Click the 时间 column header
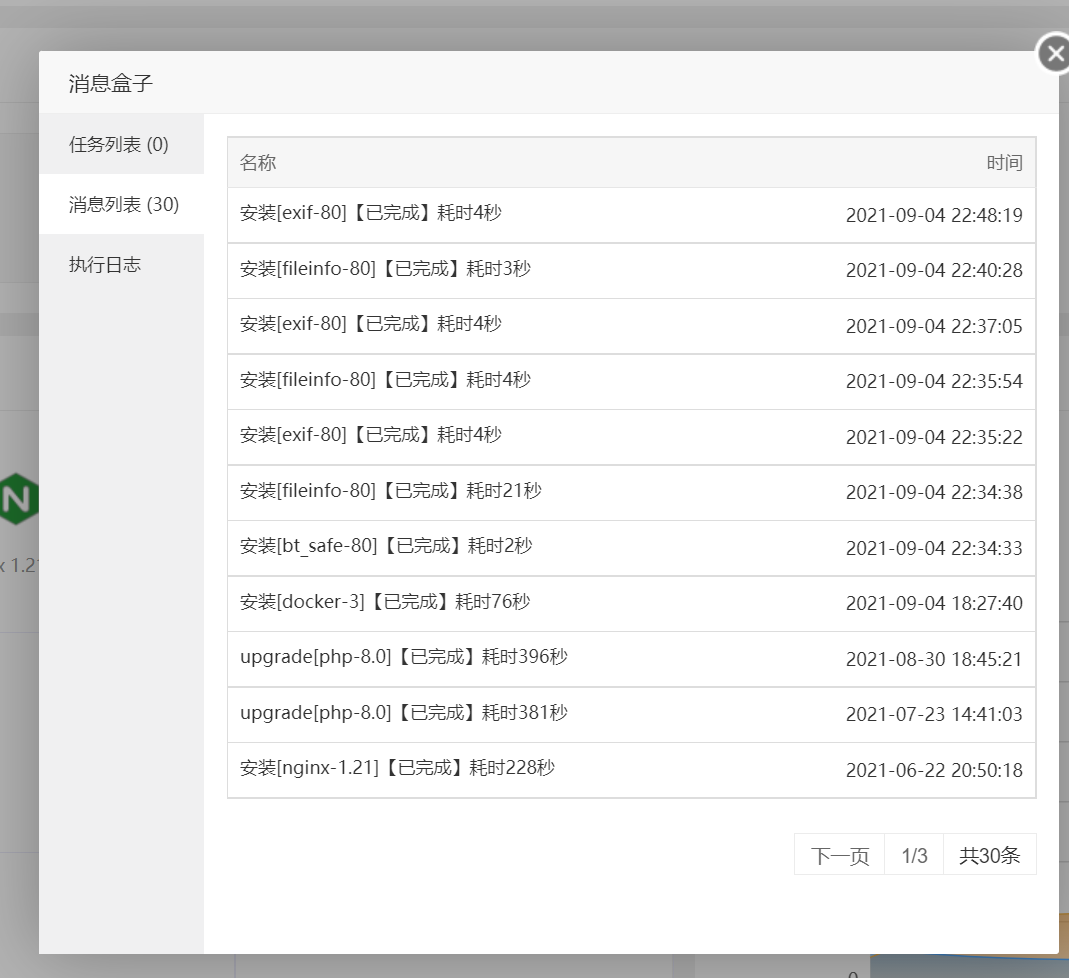Image resolution: width=1069 pixels, height=978 pixels. 1004,162
